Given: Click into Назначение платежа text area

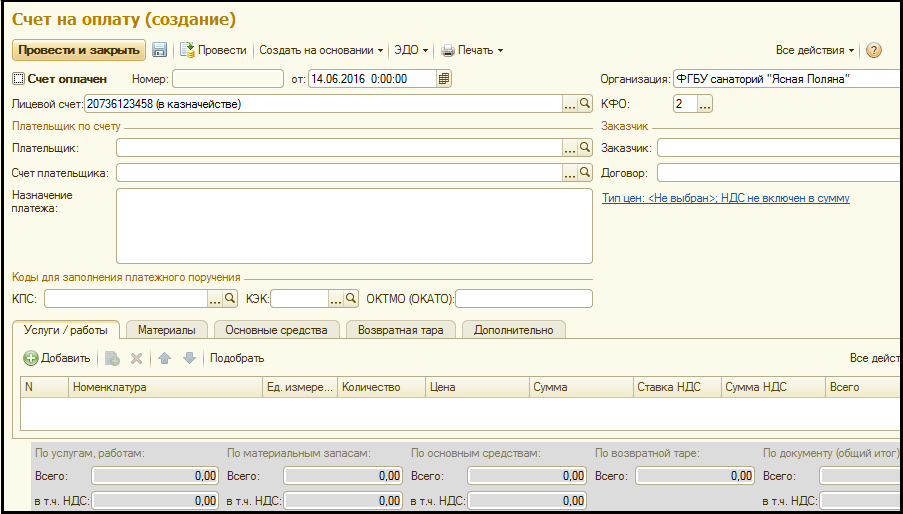Looking at the screenshot, I should pos(354,225).
